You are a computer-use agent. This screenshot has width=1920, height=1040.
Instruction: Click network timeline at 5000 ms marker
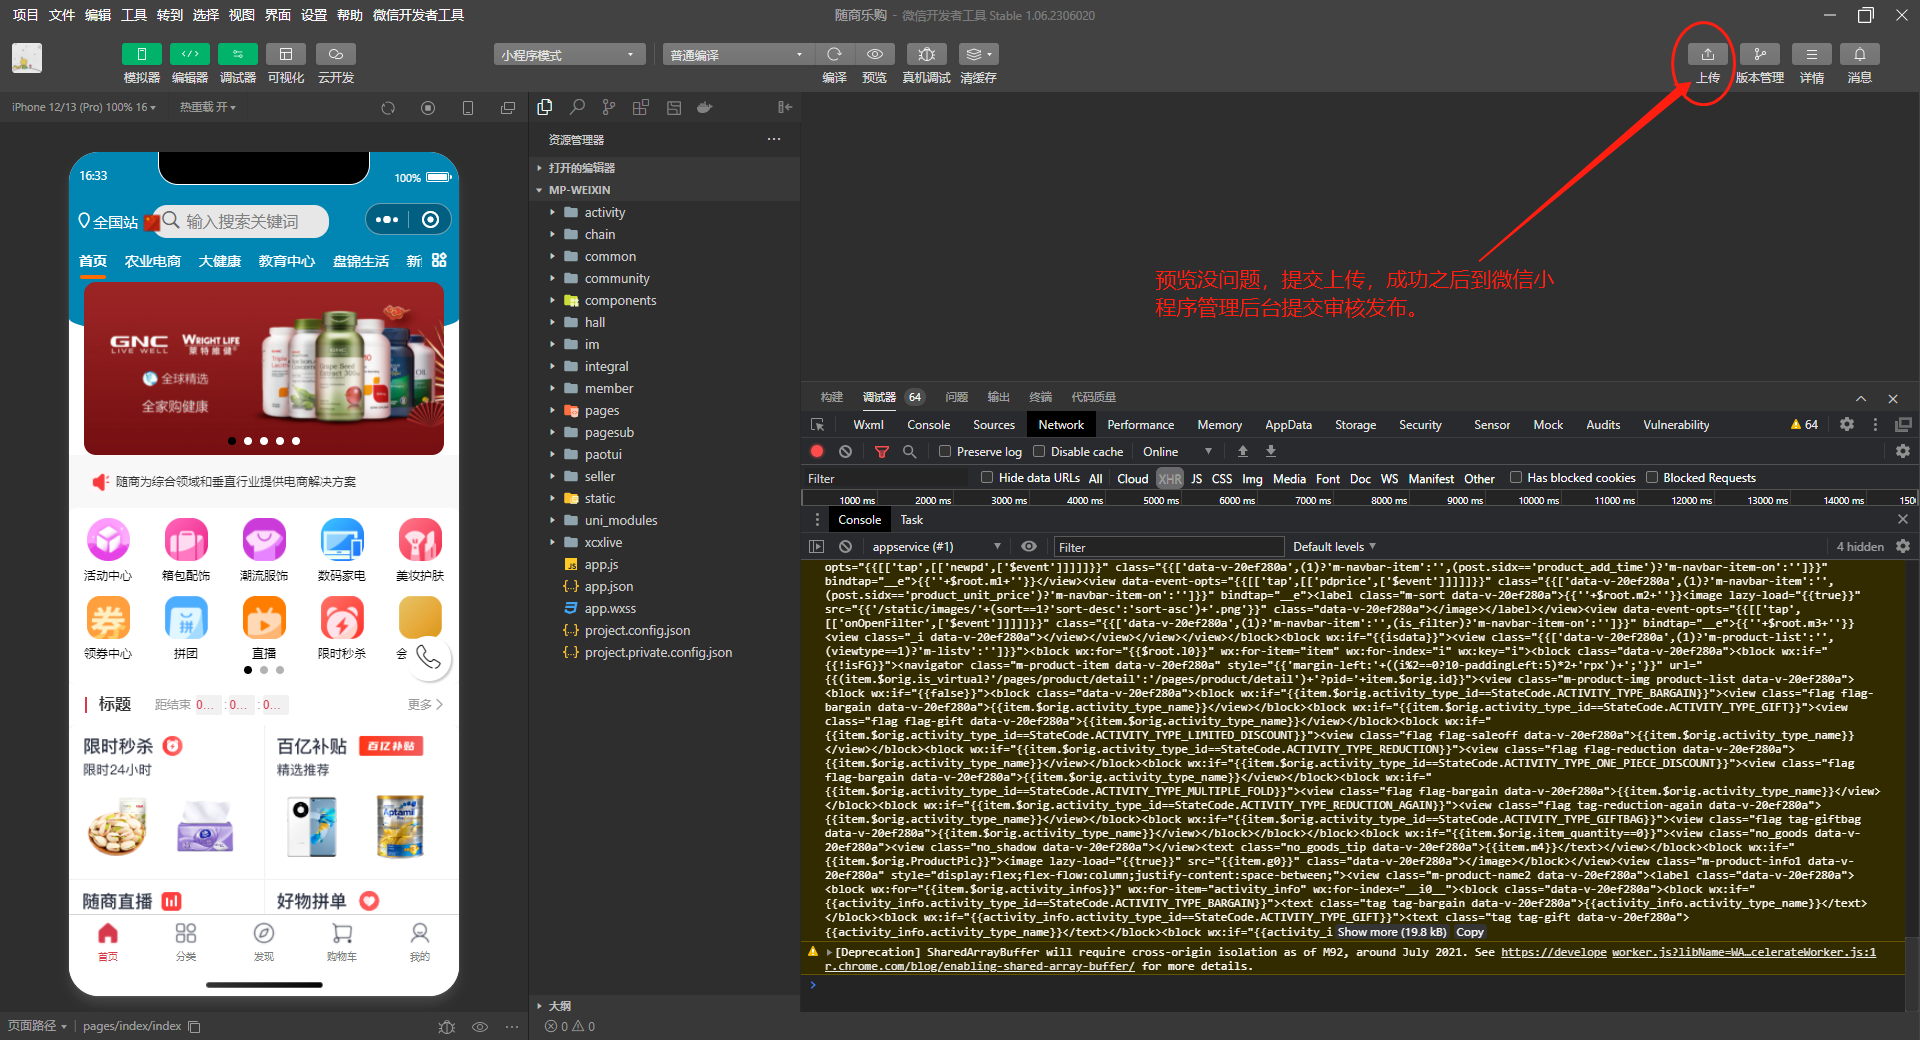click(1160, 500)
